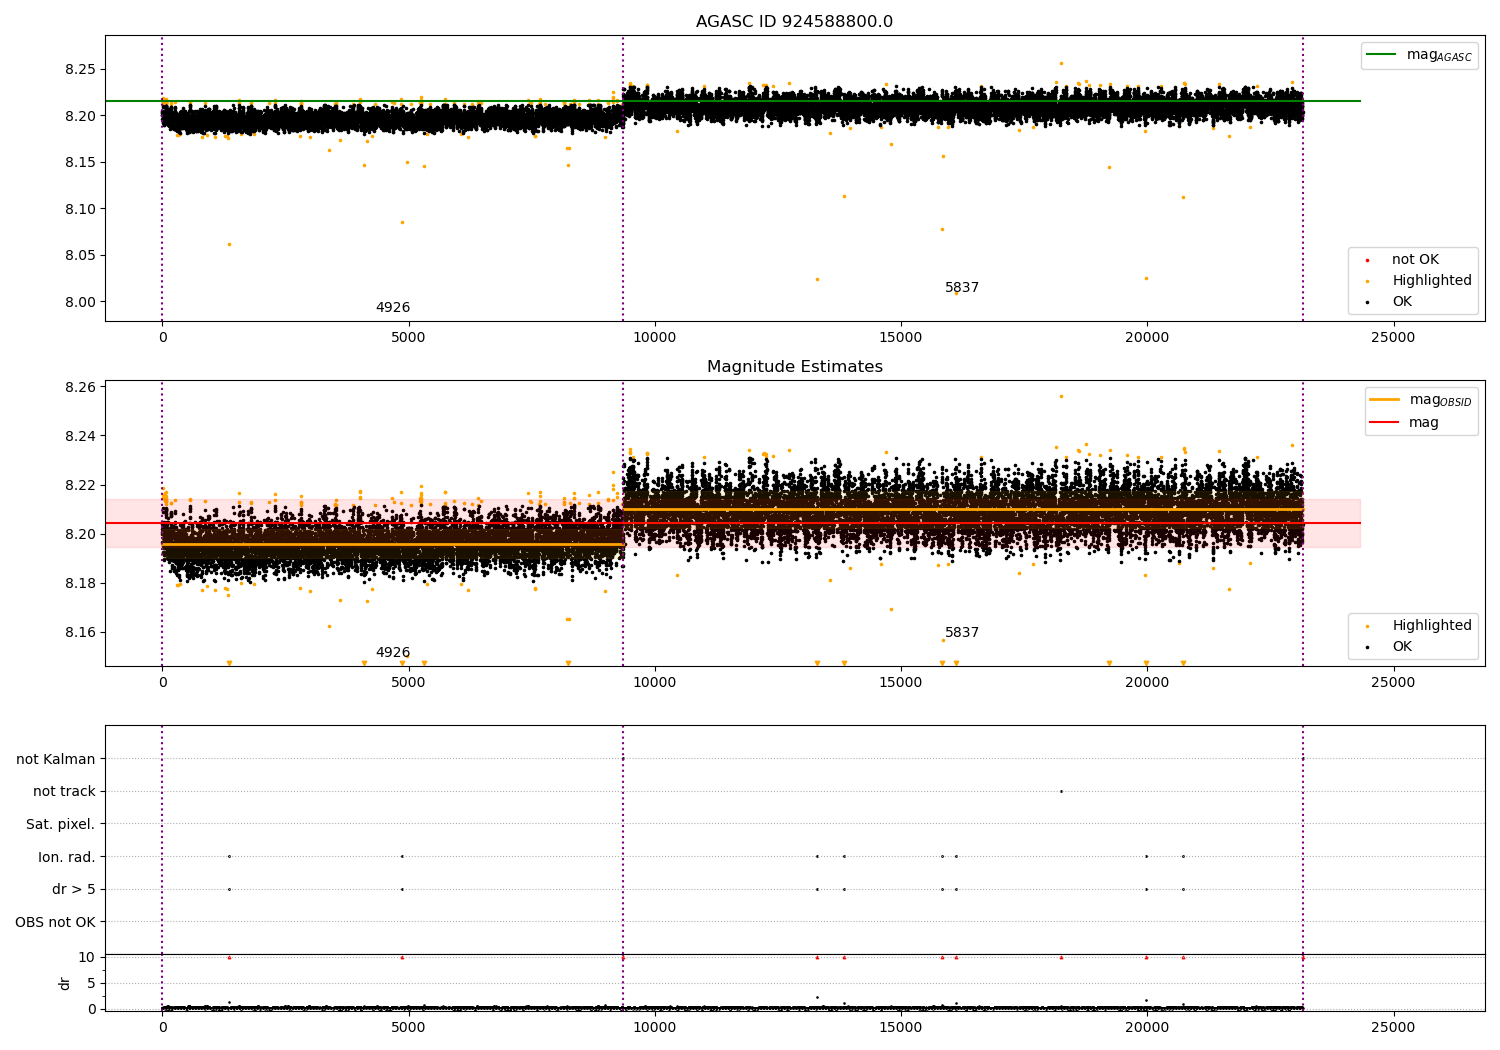1500x1050 pixels.
Task: Click the "5" tick on the dr axis
Action: point(91,983)
